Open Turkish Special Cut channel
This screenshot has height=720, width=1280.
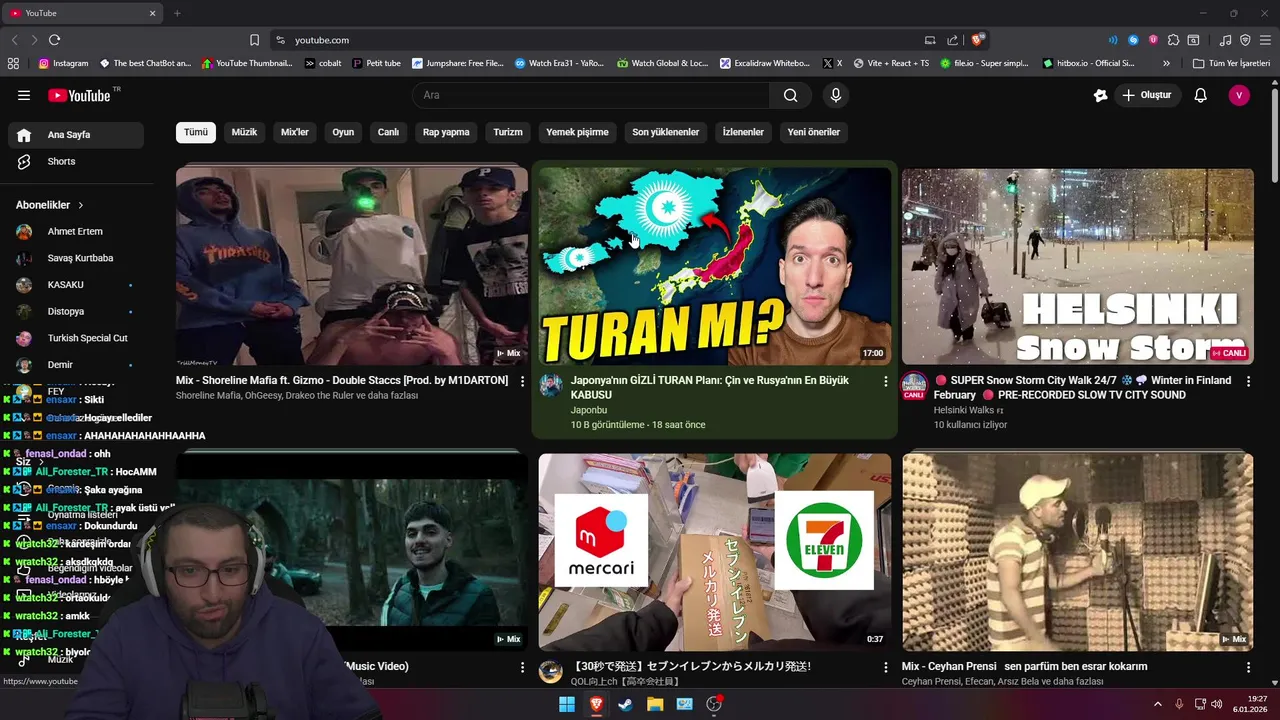pyautogui.click(x=76, y=338)
